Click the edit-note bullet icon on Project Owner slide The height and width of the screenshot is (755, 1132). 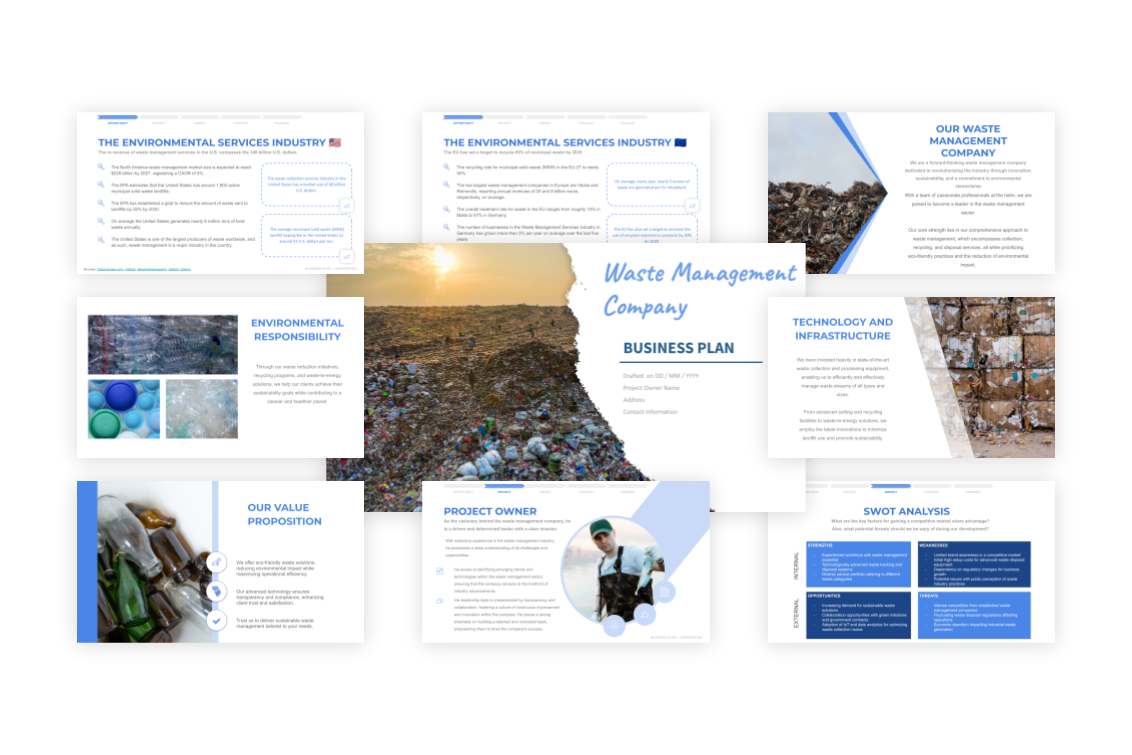click(x=441, y=571)
